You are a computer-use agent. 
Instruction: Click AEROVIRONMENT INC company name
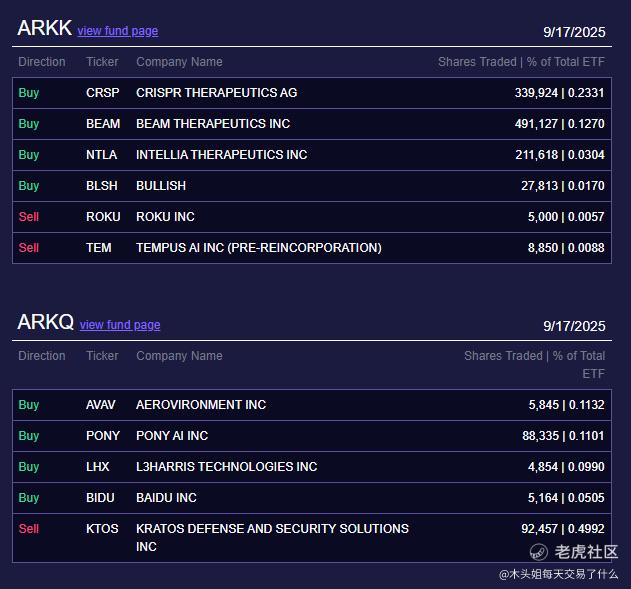point(201,405)
